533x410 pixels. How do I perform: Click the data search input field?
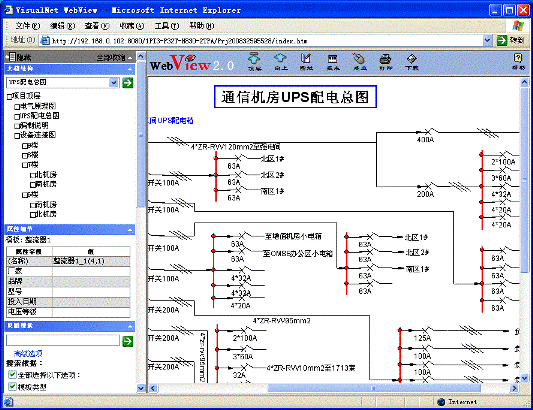63,341
